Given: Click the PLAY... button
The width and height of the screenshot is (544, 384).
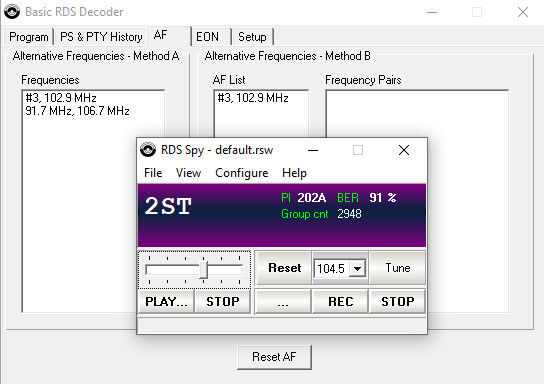Looking at the screenshot, I should 166,301.
